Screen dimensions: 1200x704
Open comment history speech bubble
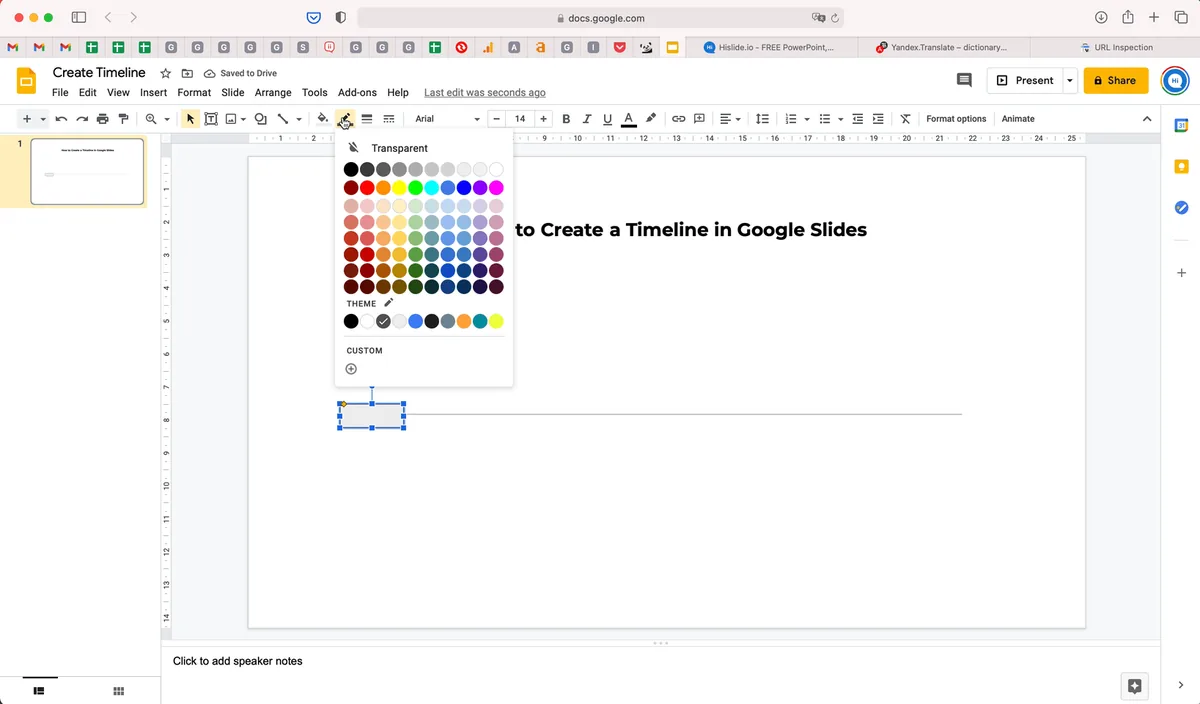(x=964, y=80)
